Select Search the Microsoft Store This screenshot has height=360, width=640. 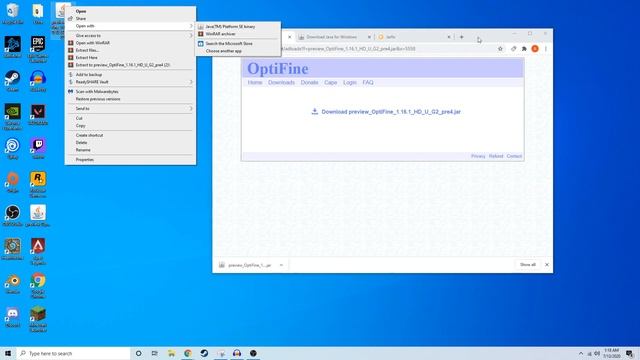click(238, 43)
